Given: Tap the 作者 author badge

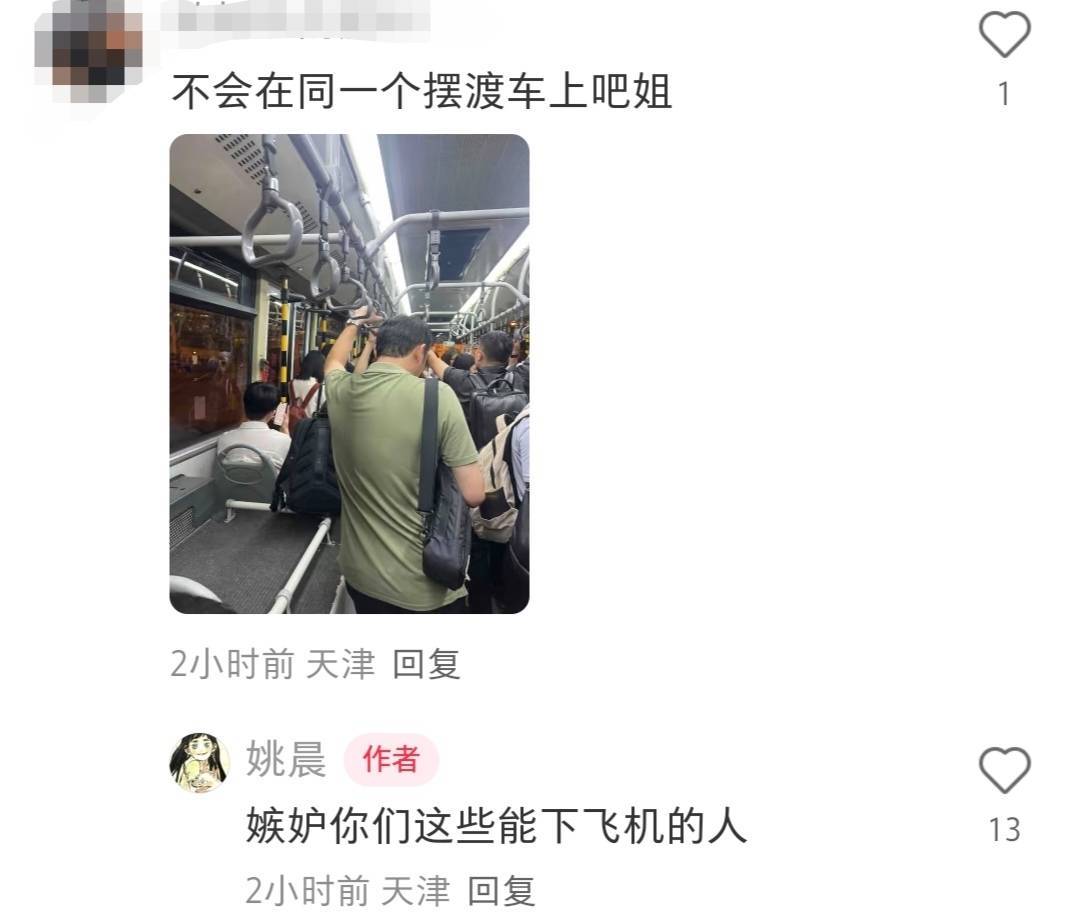Looking at the screenshot, I should point(391,759).
